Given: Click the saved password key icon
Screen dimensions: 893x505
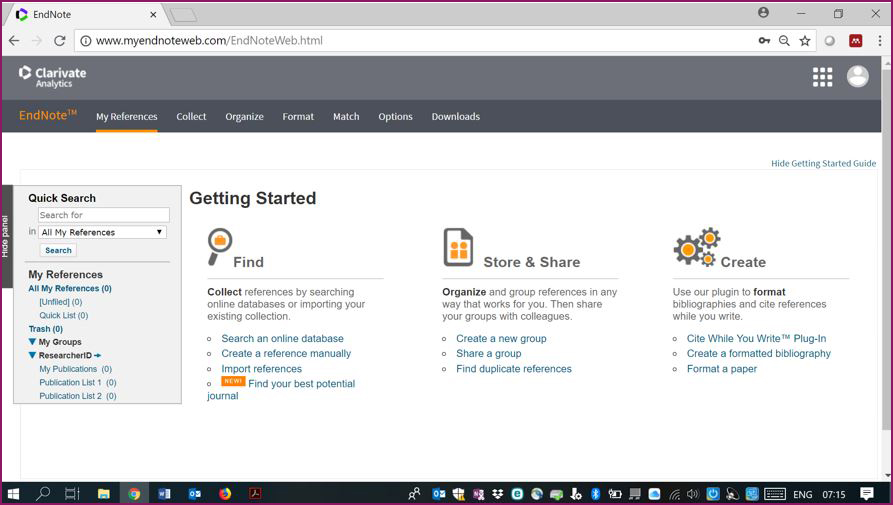Looking at the screenshot, I should [764, 41].
